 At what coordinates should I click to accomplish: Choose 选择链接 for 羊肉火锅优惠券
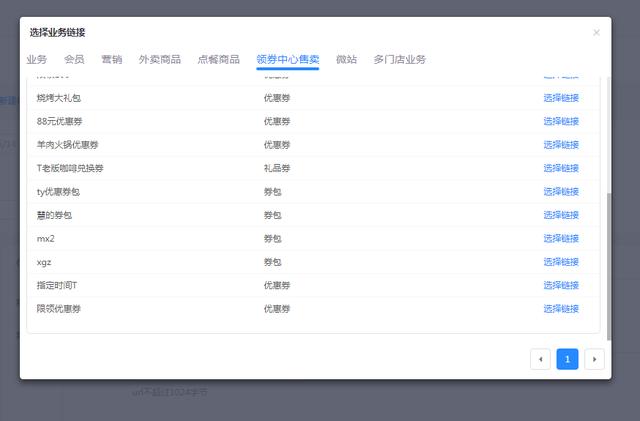click(561, 145)
